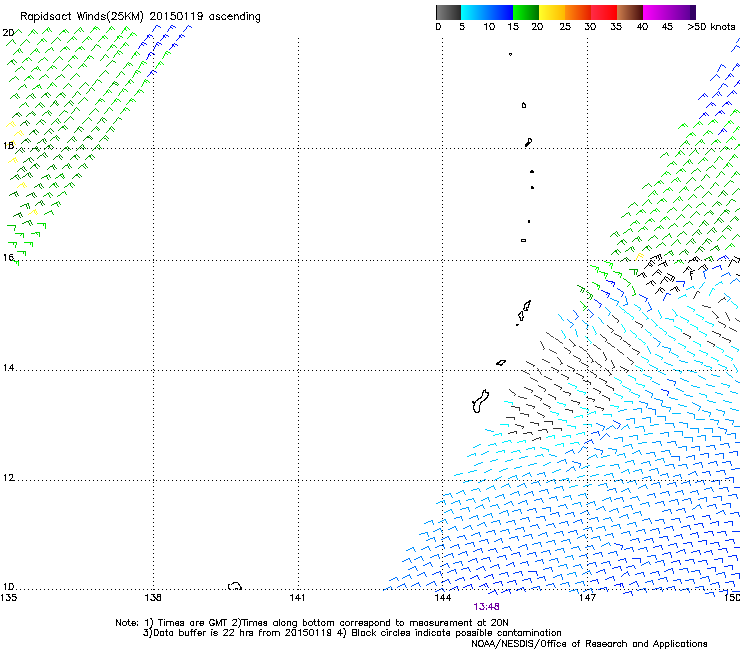Click the 'Times are GMT' note line
Viewport: 740px width, 650px height.
click(x=312, y=623)
